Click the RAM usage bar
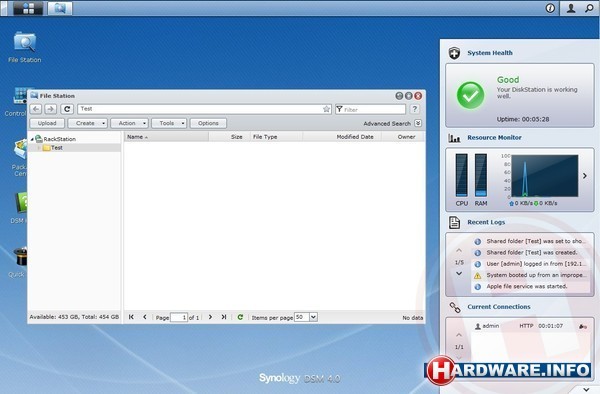This screenshot has width=600, height=394. click(481, 175)
